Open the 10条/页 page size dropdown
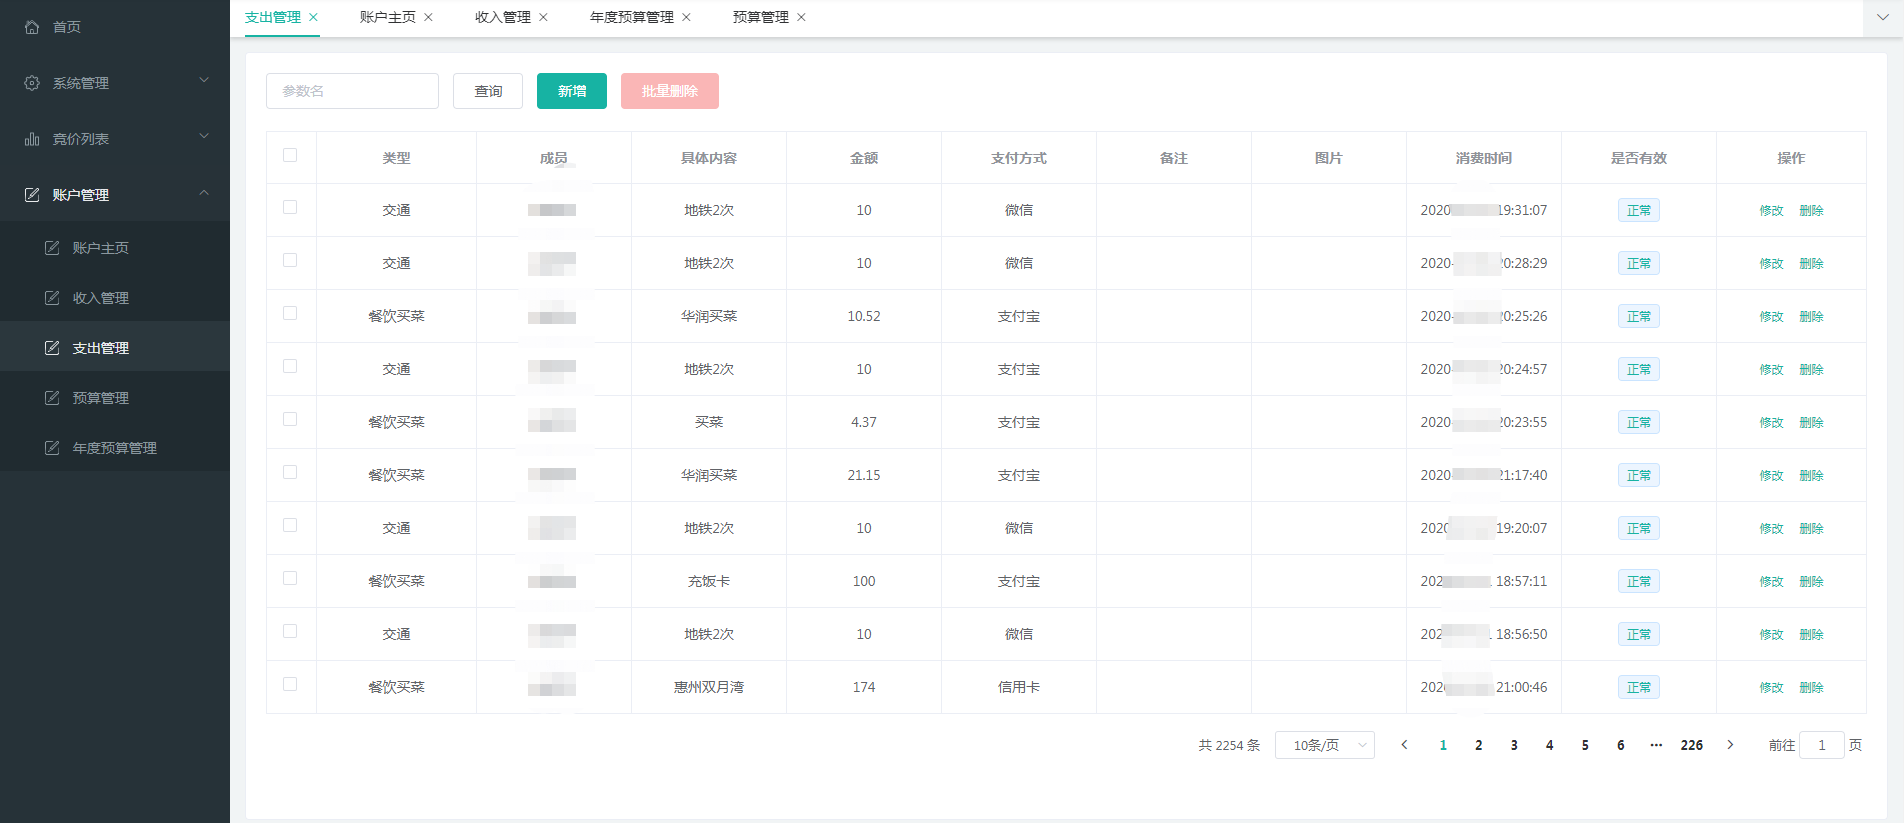The height and width of the screenshot is (823, 1904). click(1324, 745)
